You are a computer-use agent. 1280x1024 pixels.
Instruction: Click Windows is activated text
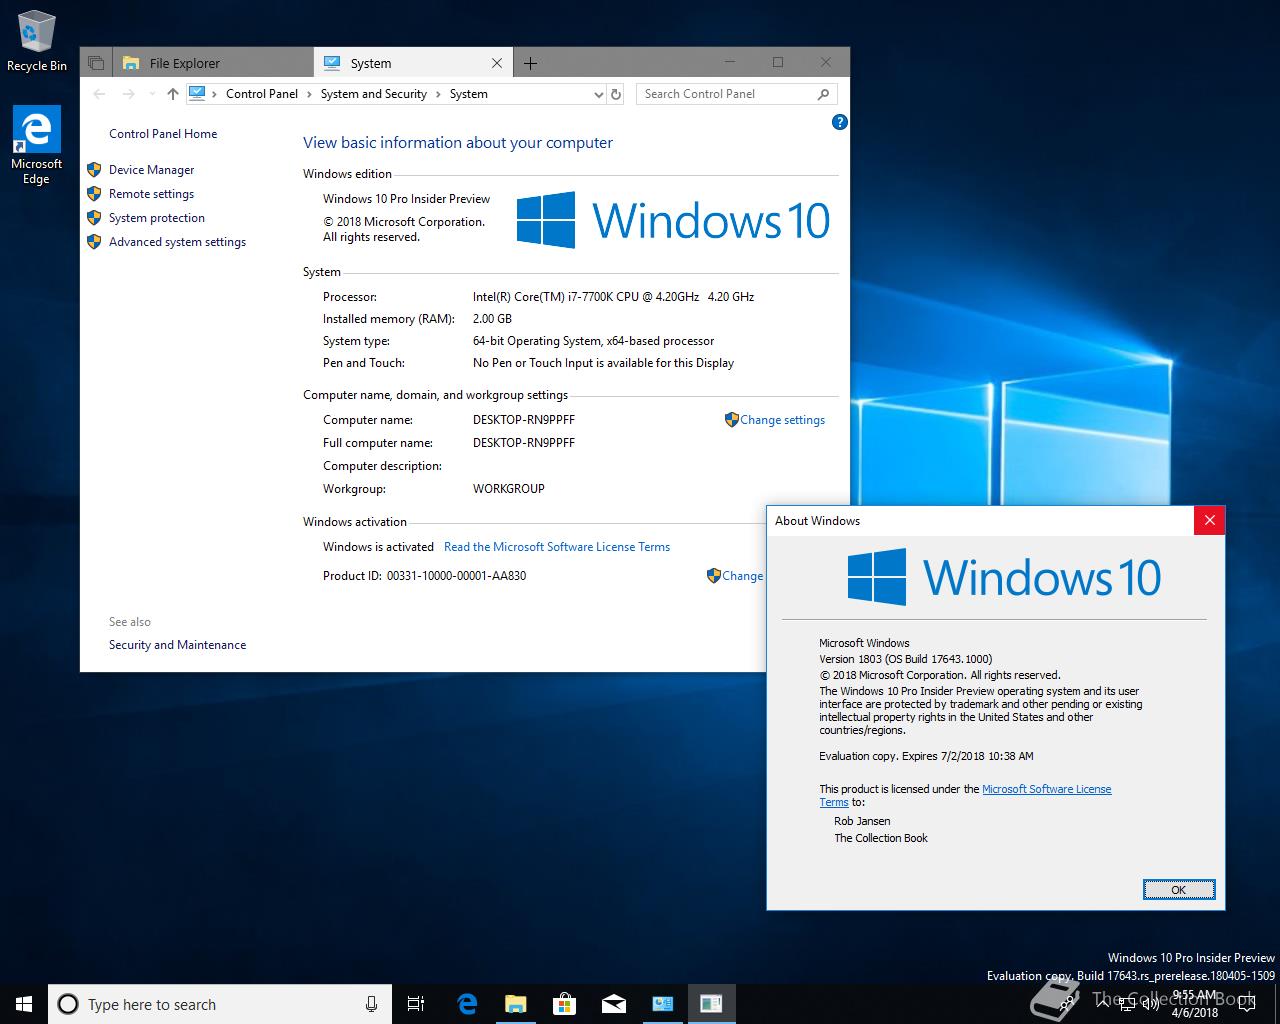click(378, 547)
